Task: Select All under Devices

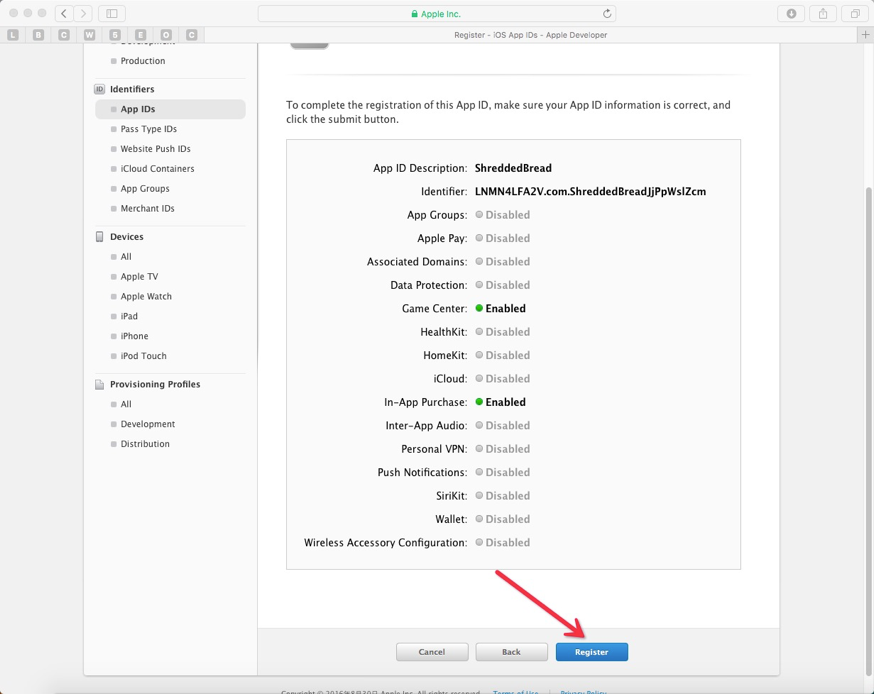Action: 126,257
